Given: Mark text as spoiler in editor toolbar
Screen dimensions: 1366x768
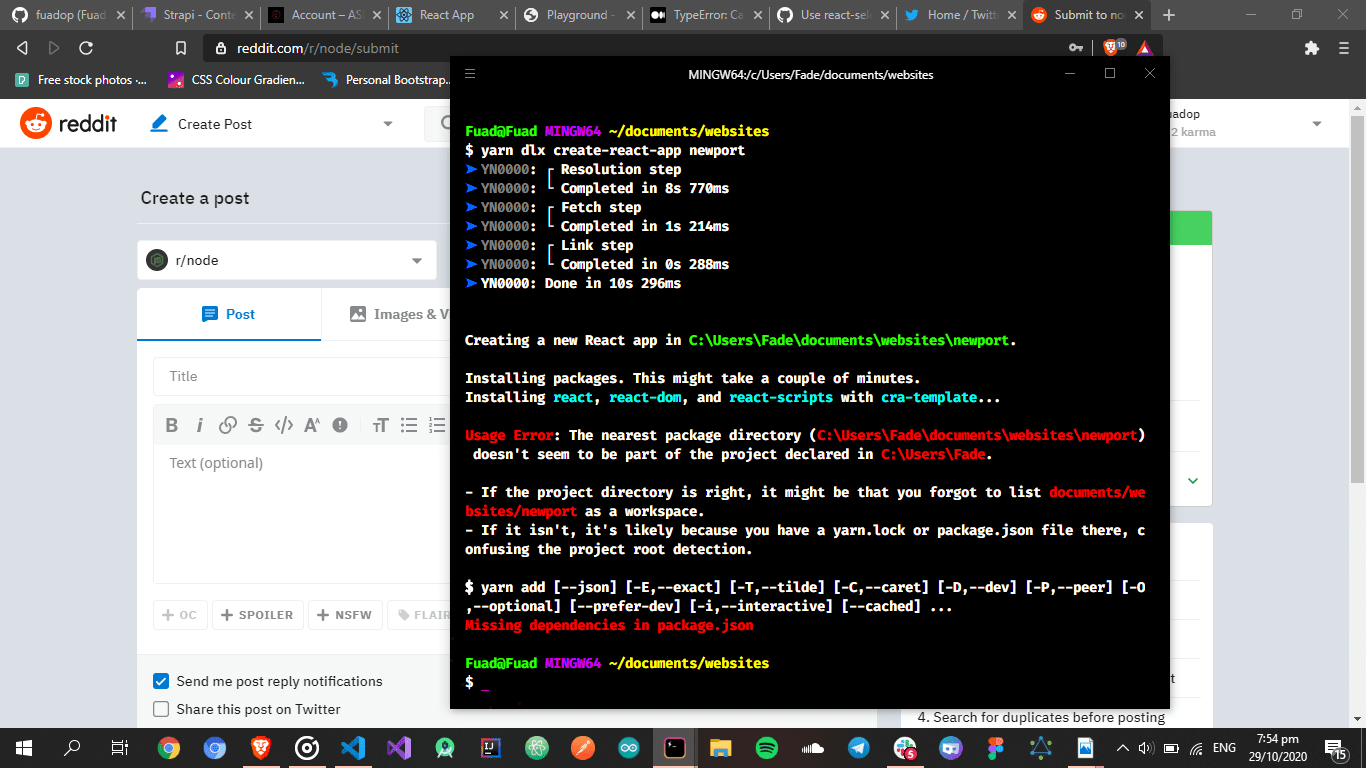Looking at the screenshot, I should (340, 425).
